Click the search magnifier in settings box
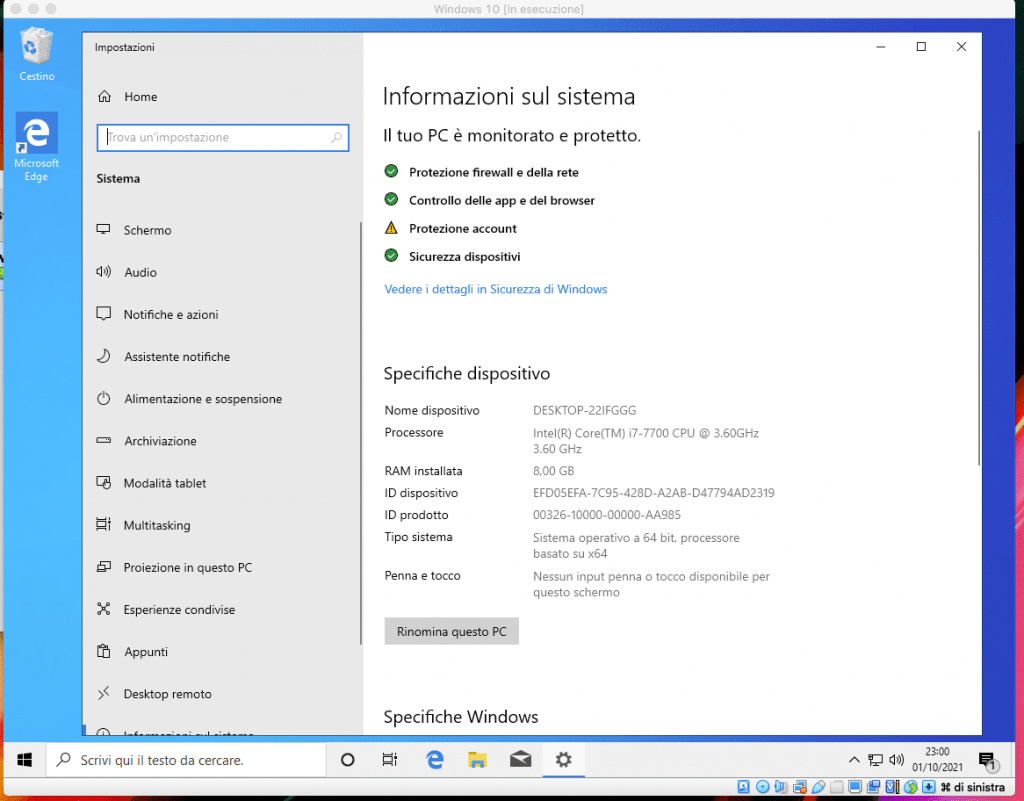Image resolution: width=1024 pixels, height=801 pixels. pyautogui.click(x=336, y=138)
